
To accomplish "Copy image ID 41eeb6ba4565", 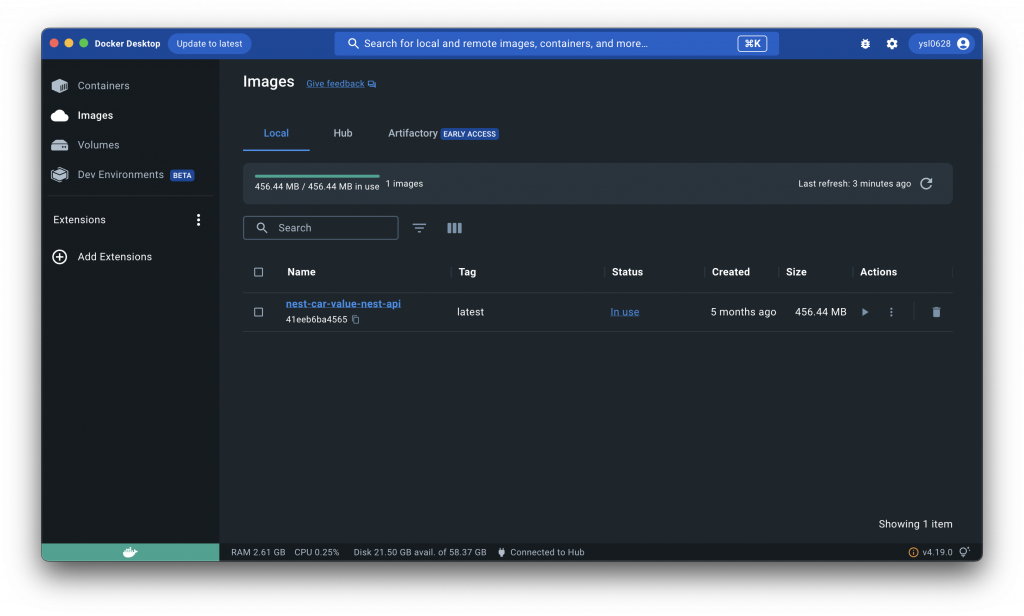I will [x=356, y=319].
